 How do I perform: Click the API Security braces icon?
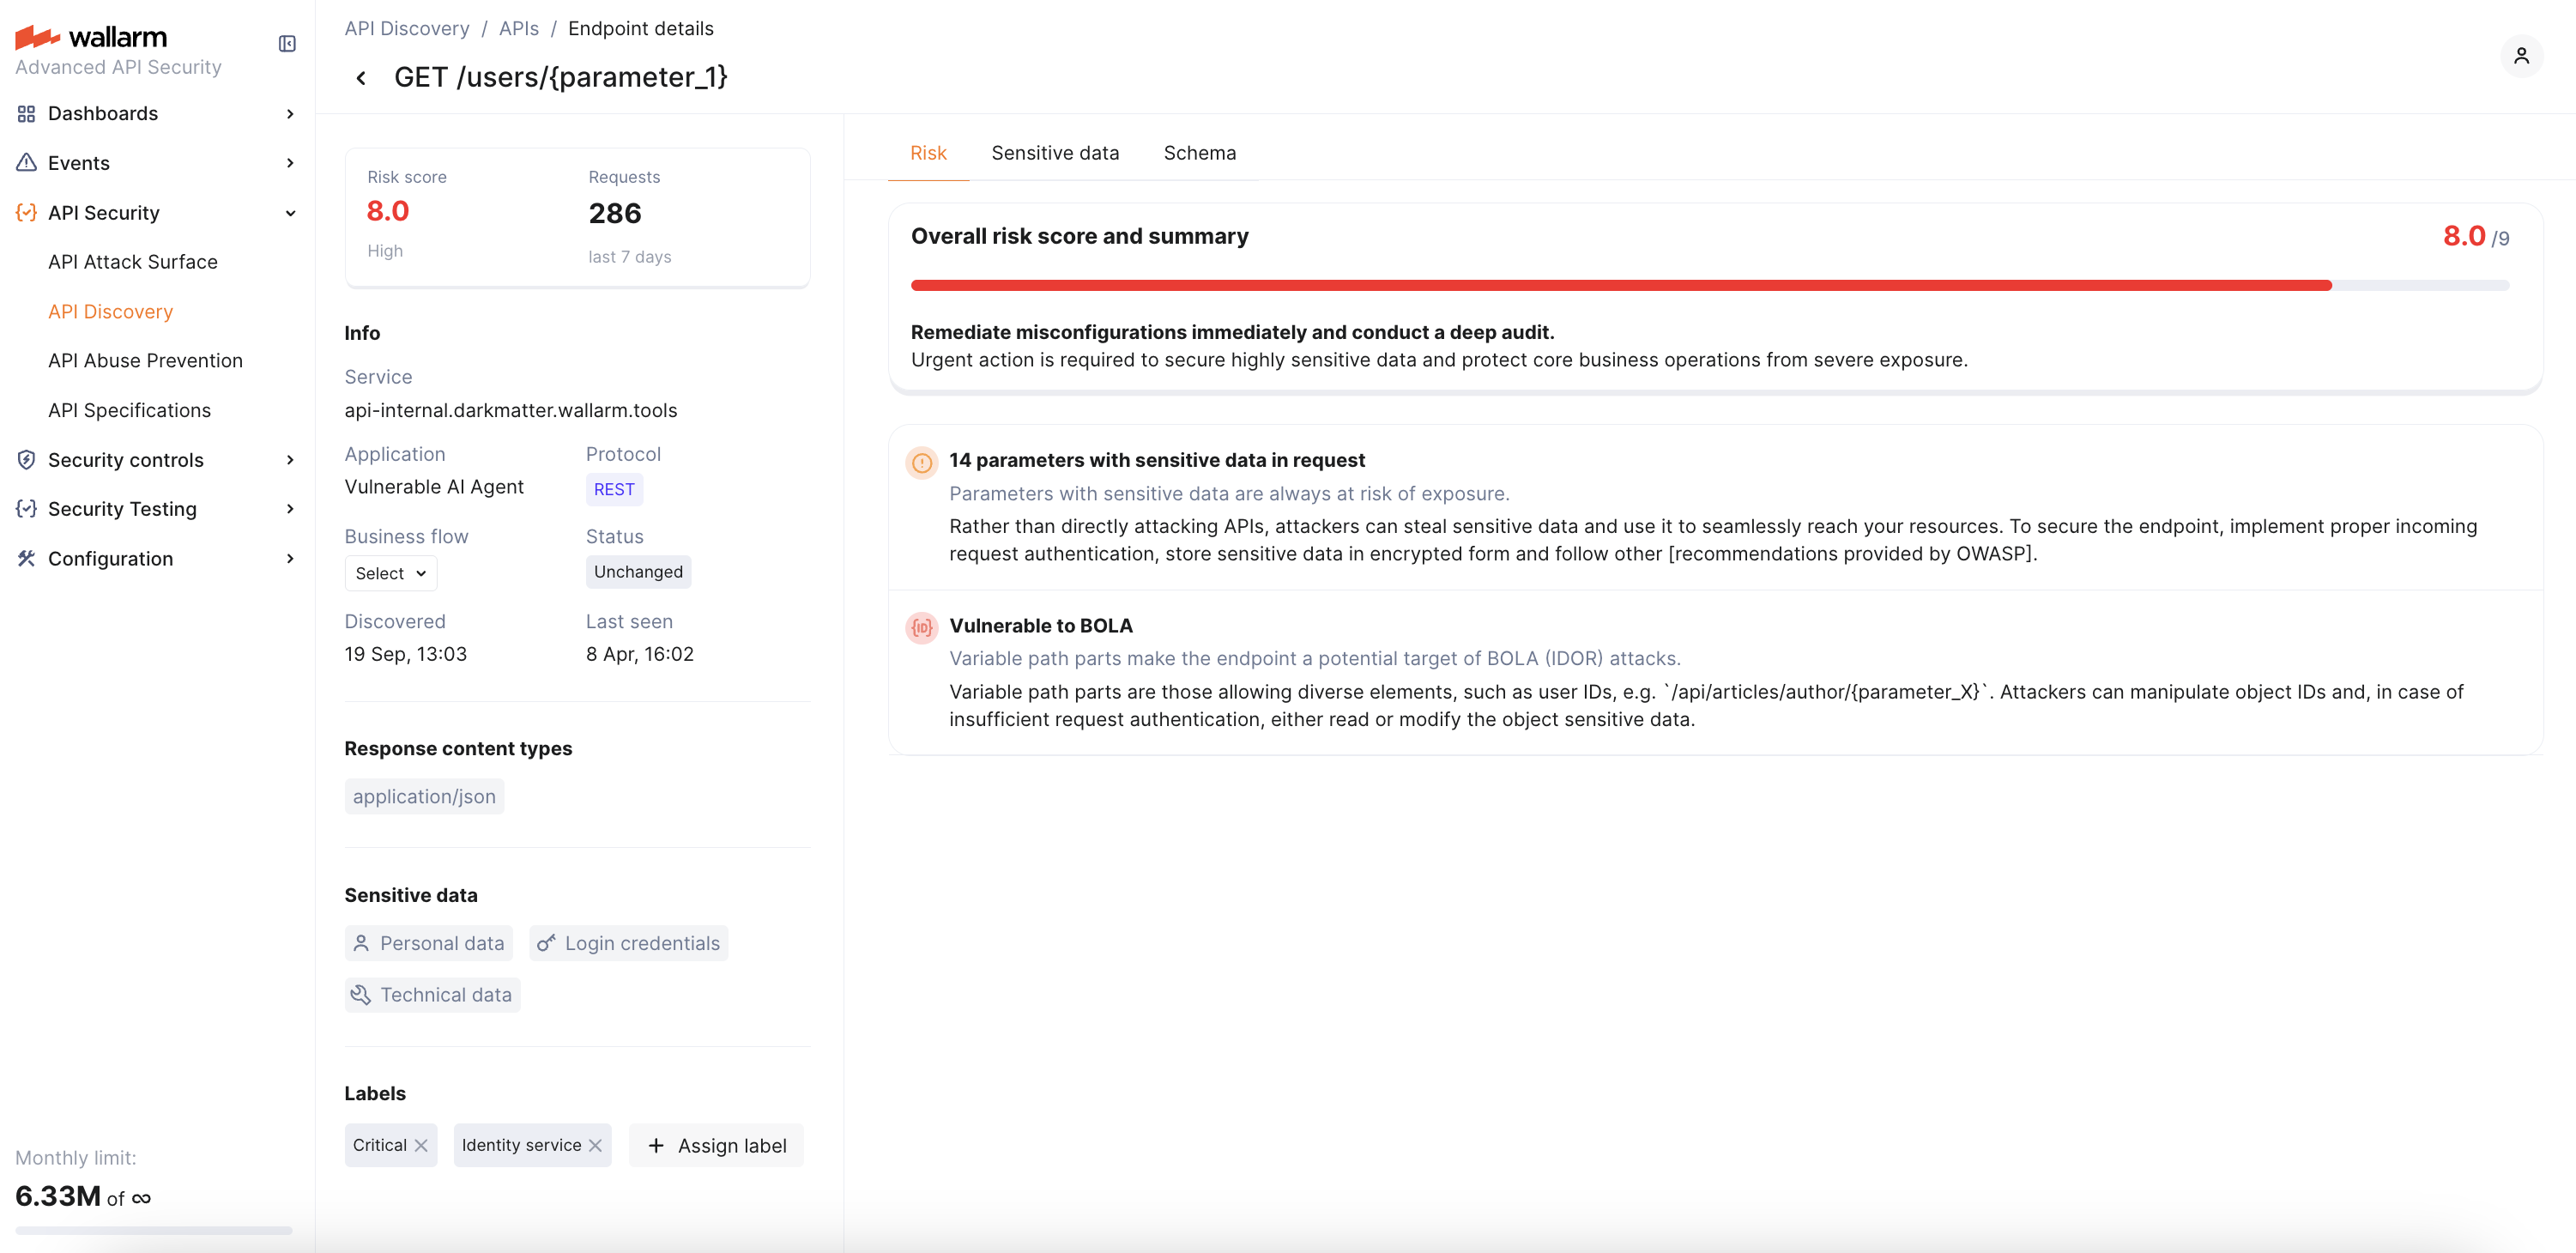tap(26, 212)
